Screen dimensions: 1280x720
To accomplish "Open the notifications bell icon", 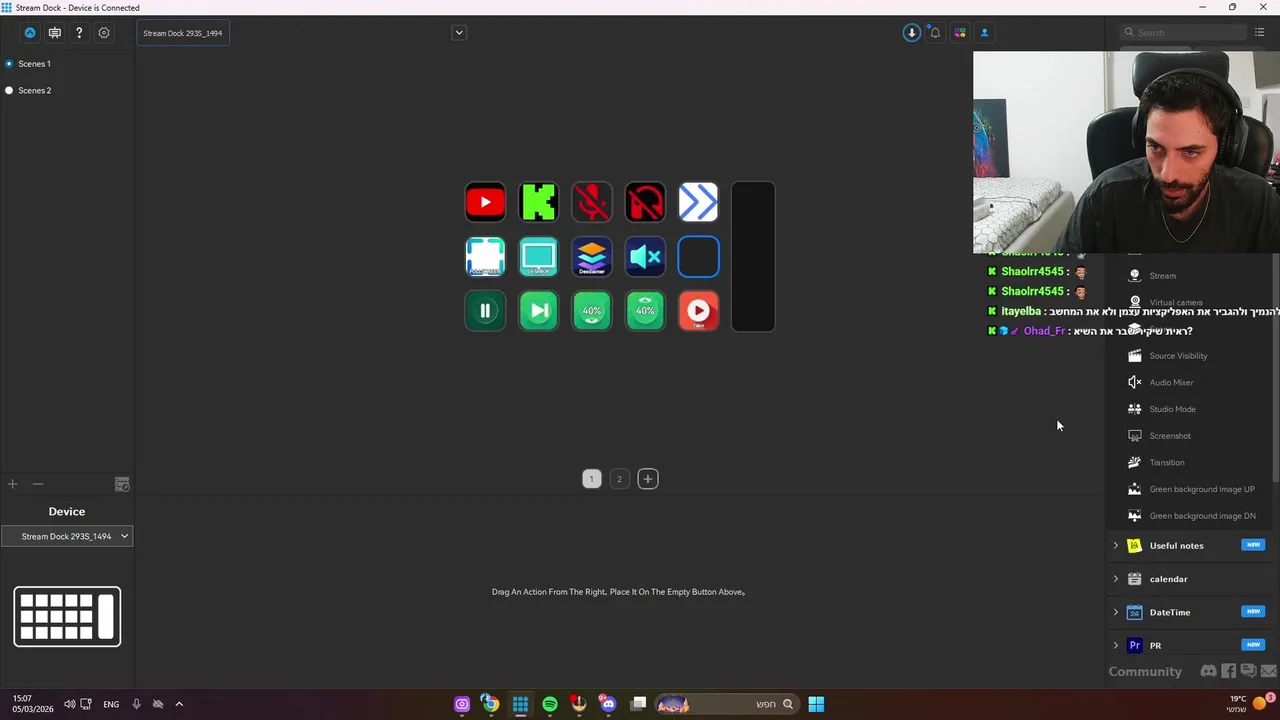I will [x=935, y=33].
